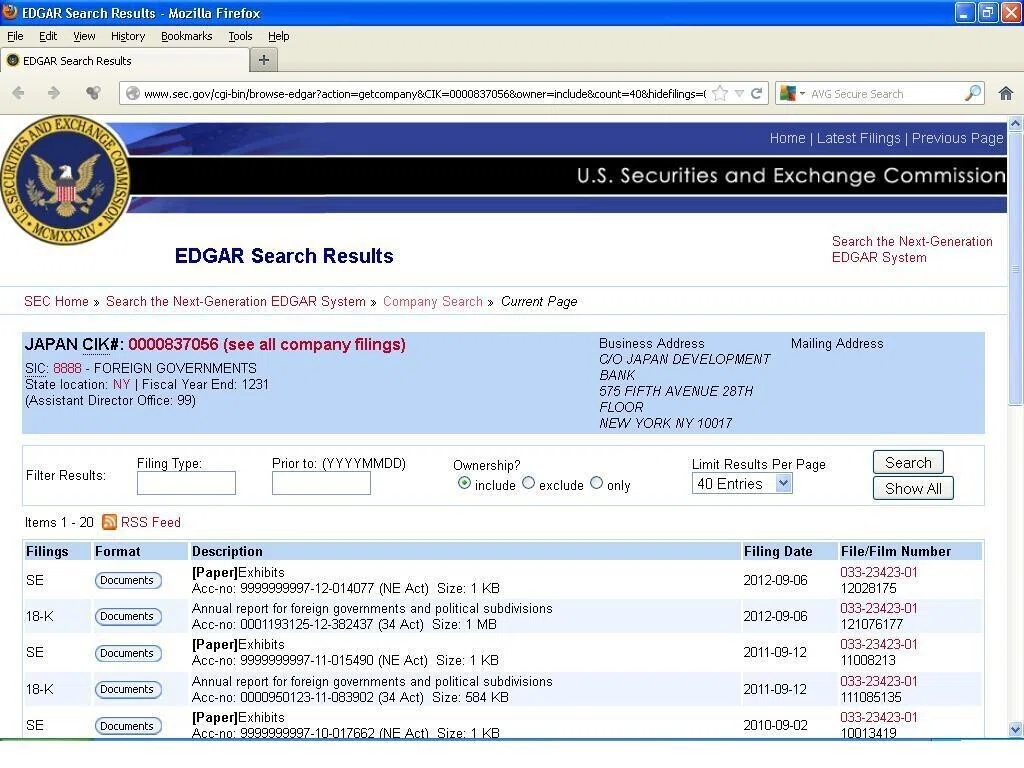Select the include ownership radio
Image resolution: width=1024 pixels, height=768 pixels.
[464, 483]
